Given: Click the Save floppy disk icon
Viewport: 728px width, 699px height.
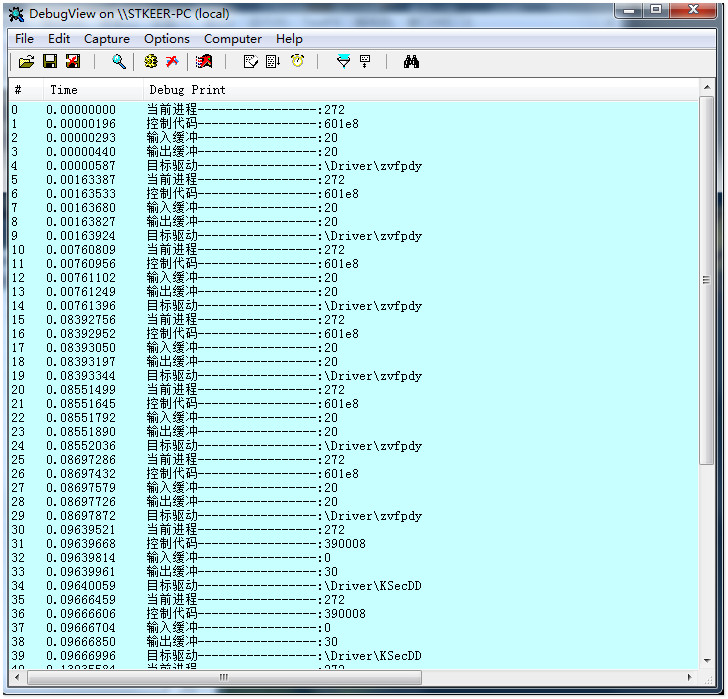Looking at the screenshot, I should 49,62.
